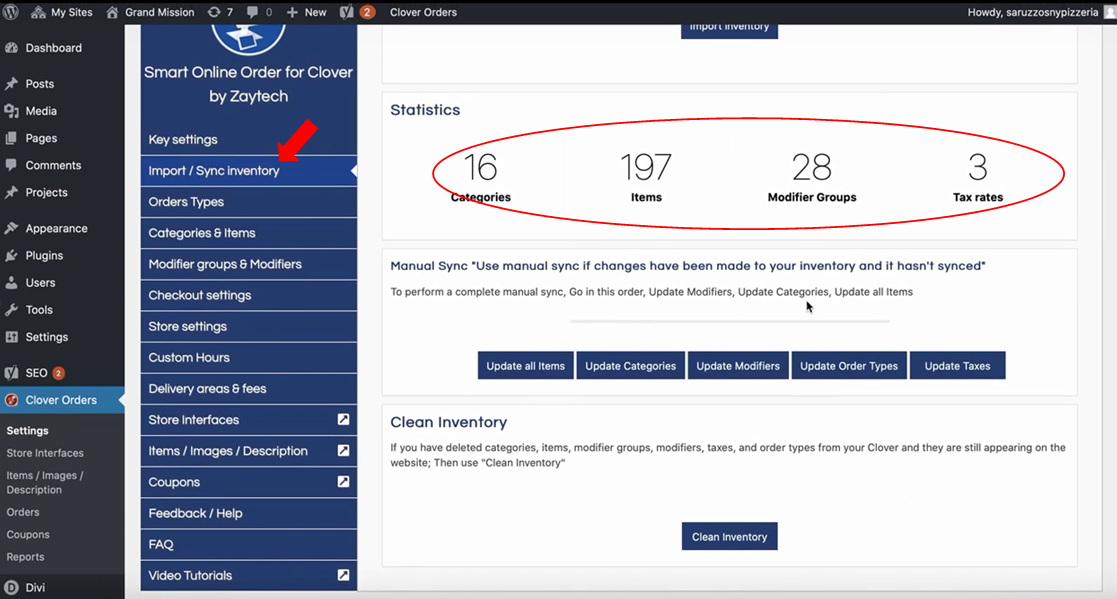The height and width of the screenshot is (599, 1117).
Task: Open Clover Orders in the admin bar
Action: 423,12
